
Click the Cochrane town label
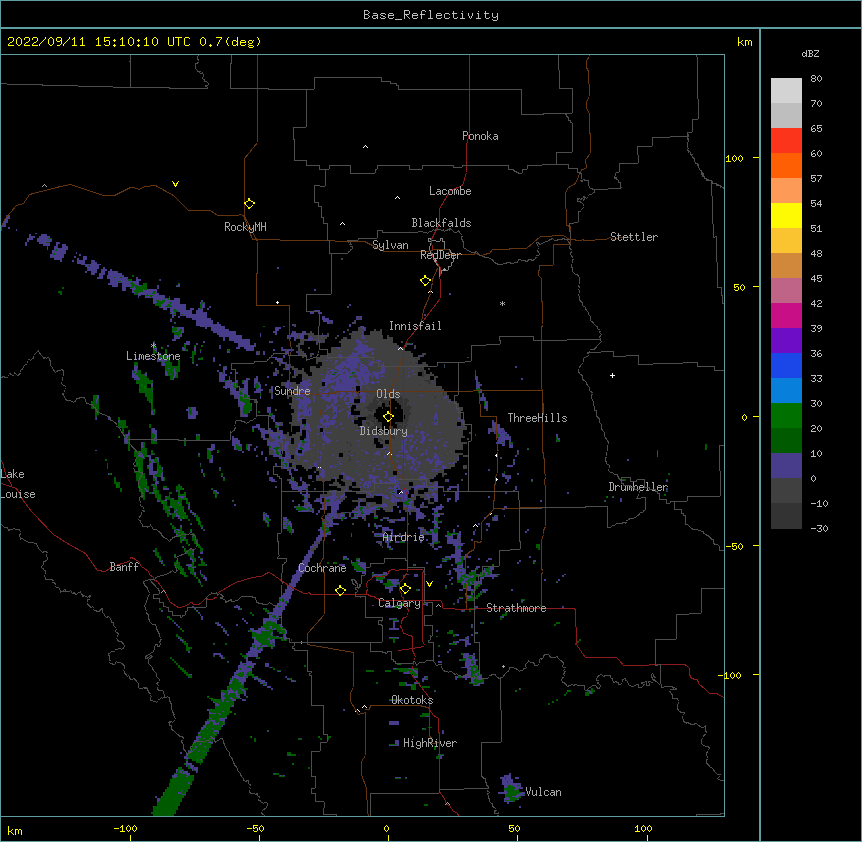[322, 568]
